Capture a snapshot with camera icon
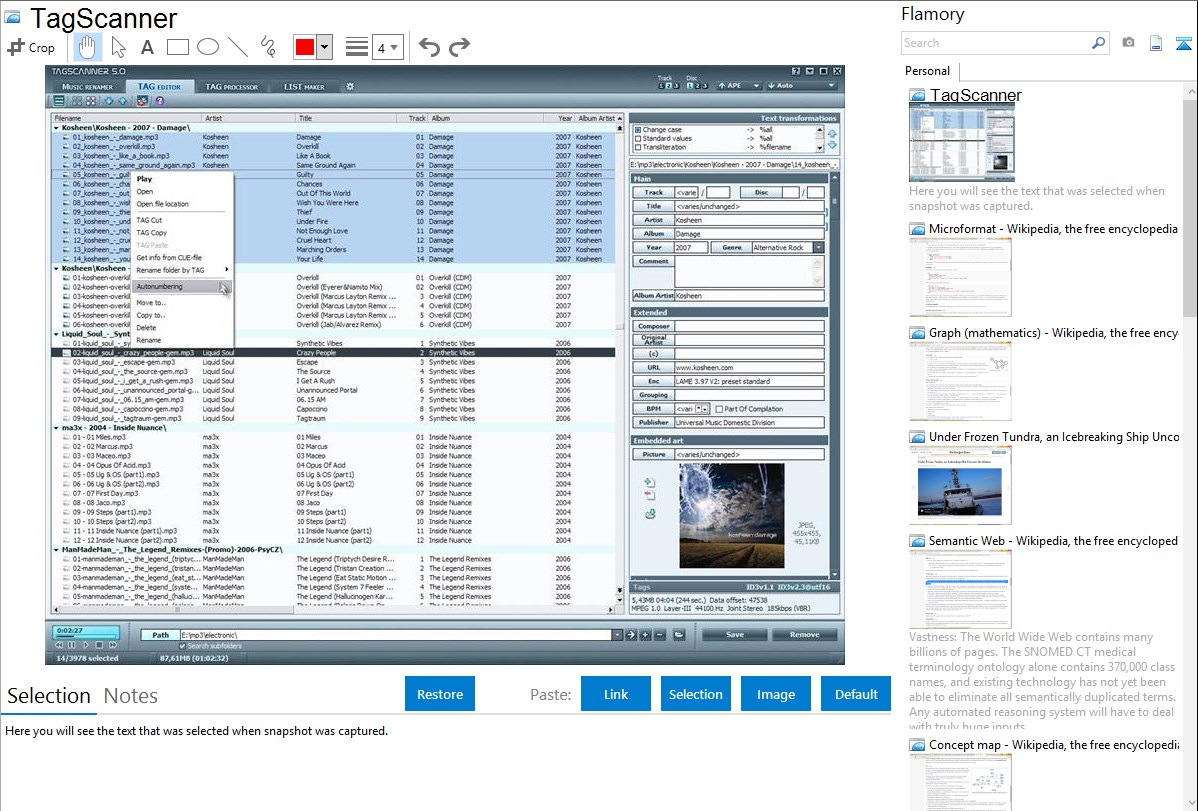1198x811 pixels. pyautogui.click(x=1128, y=43)
